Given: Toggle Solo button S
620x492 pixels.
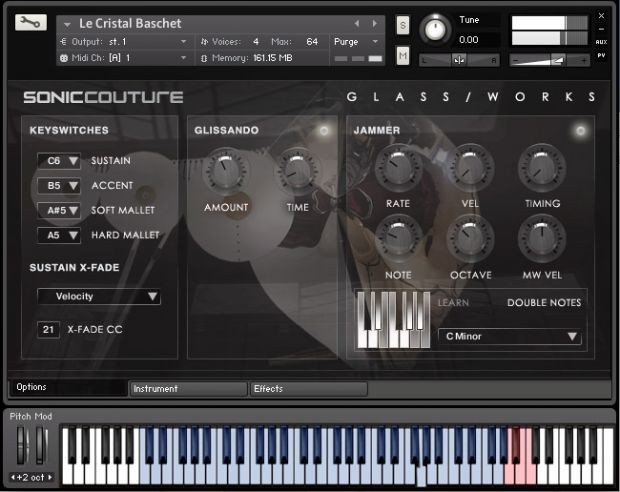Looking at the screenshot, I should [403, 26].
